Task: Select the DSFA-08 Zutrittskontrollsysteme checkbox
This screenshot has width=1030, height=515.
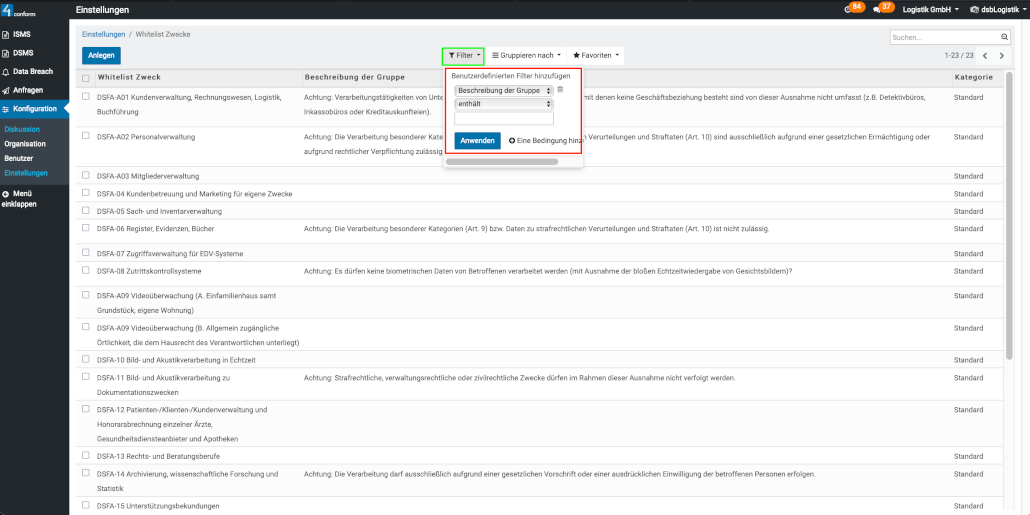Action: [x=86, y=270]
